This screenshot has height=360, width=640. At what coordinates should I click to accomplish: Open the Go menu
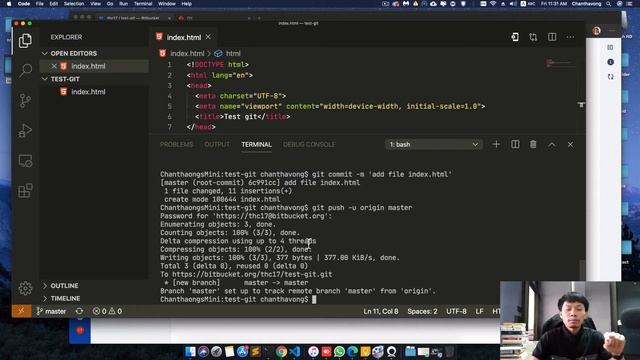tap(110, 4)
